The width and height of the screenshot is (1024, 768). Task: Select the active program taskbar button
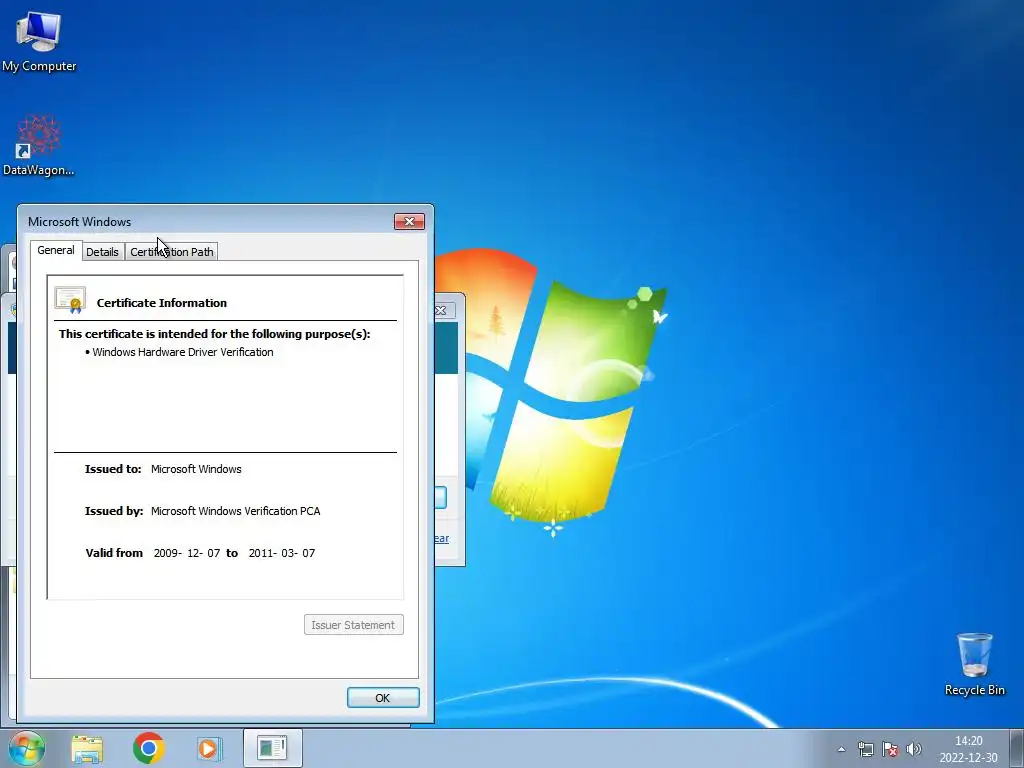[272, 748]
